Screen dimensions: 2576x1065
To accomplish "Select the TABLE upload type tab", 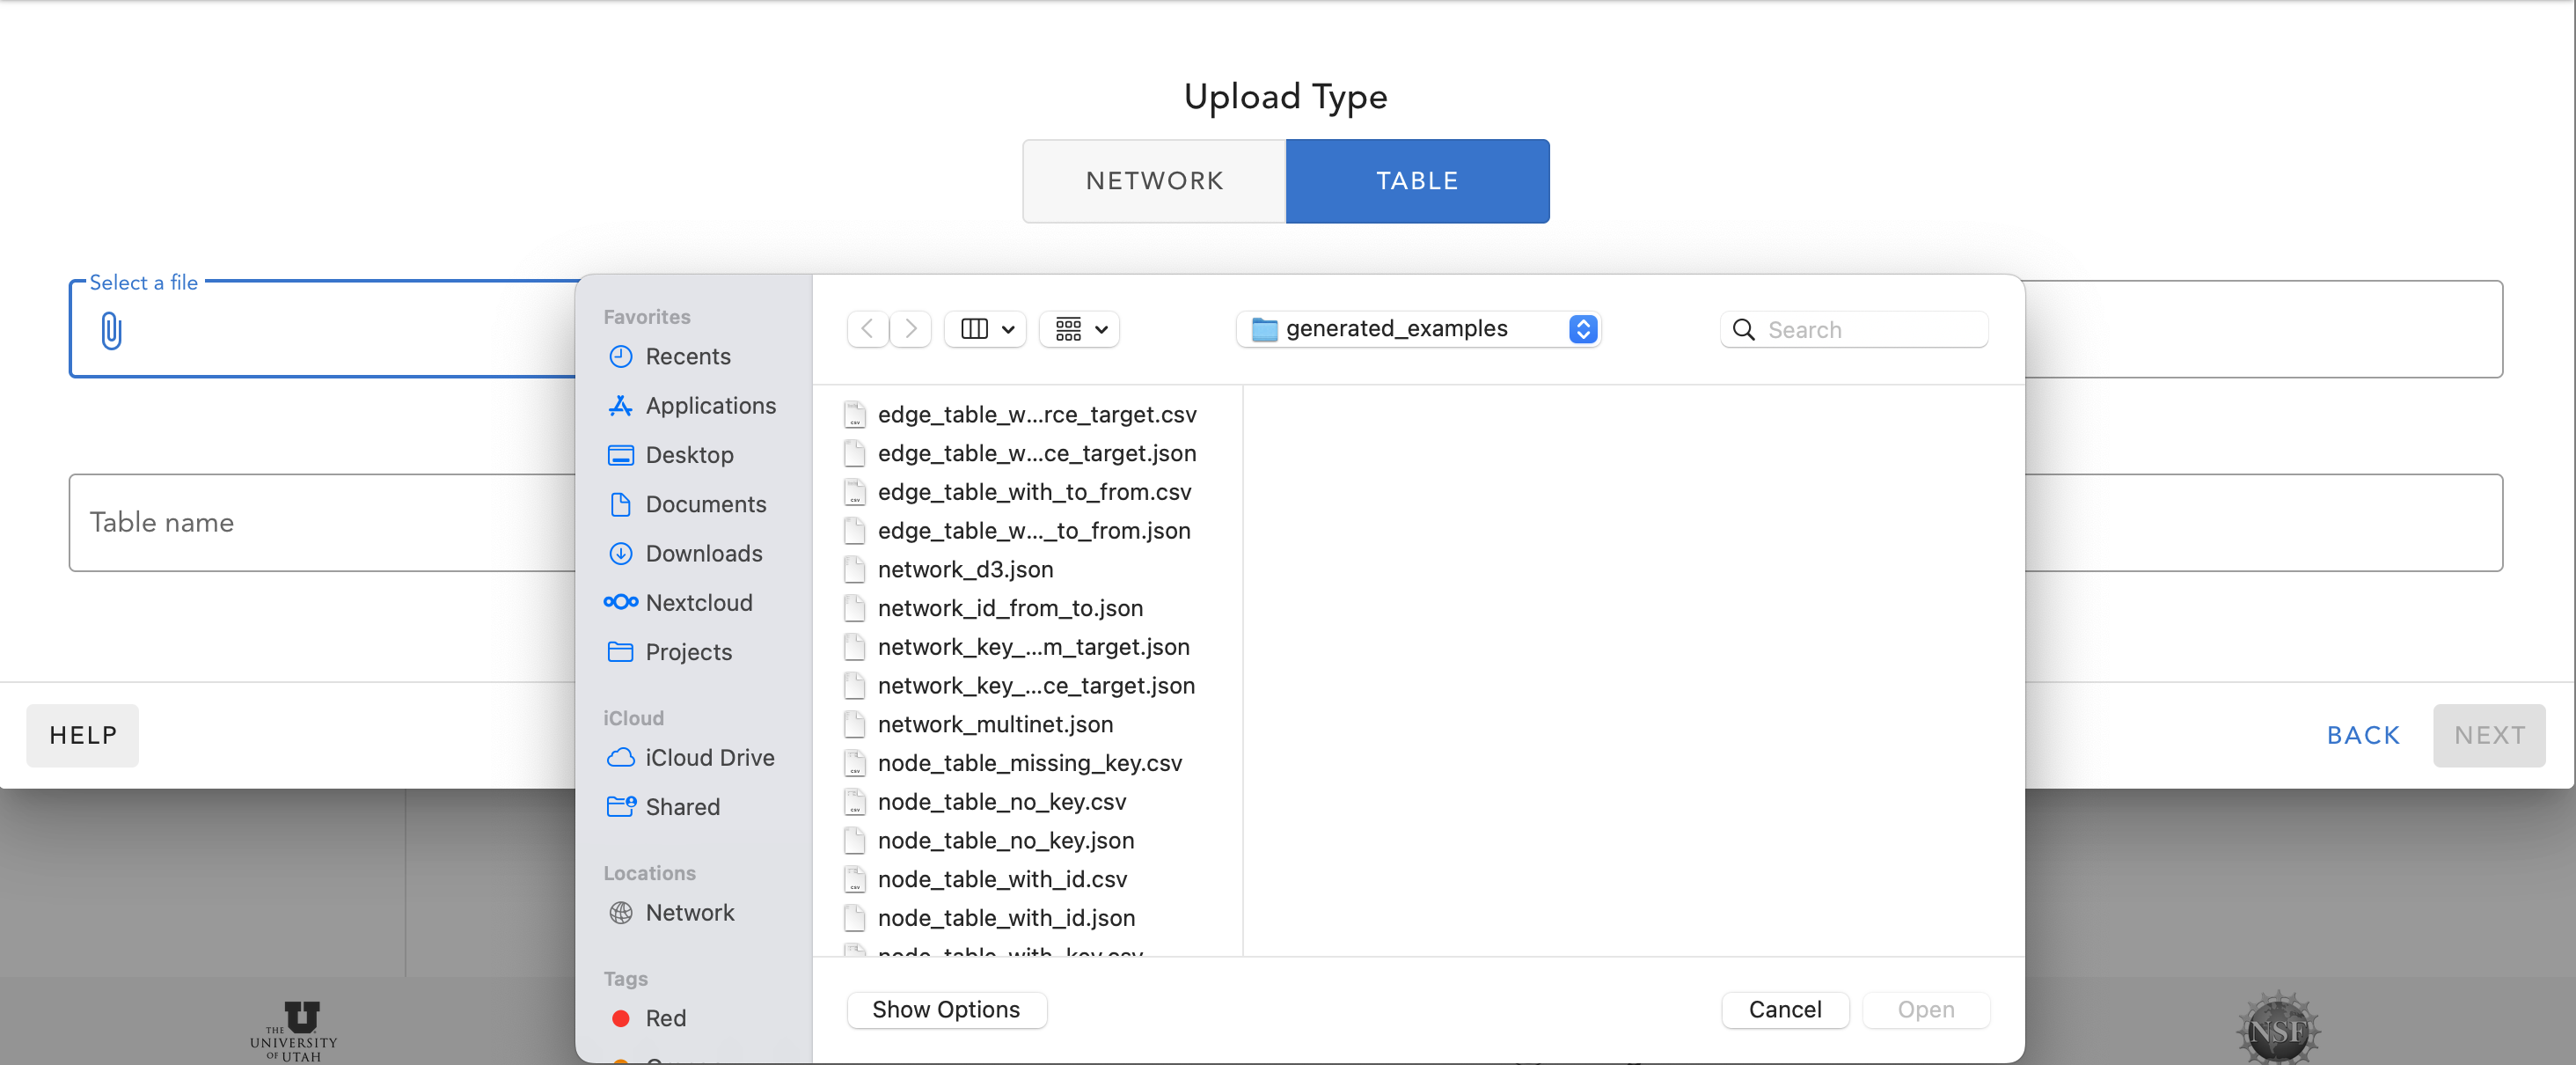I will tap(1418, 180).
